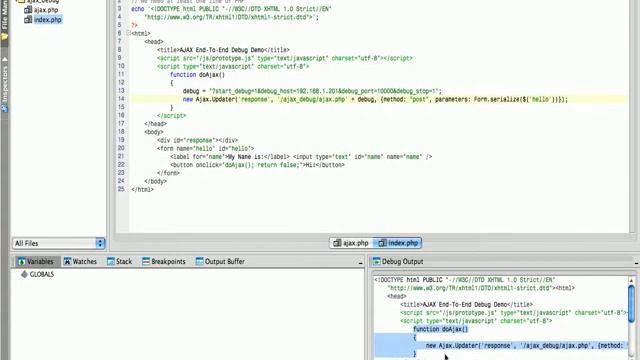Click line number 14 in gutter

pos(121,99)
